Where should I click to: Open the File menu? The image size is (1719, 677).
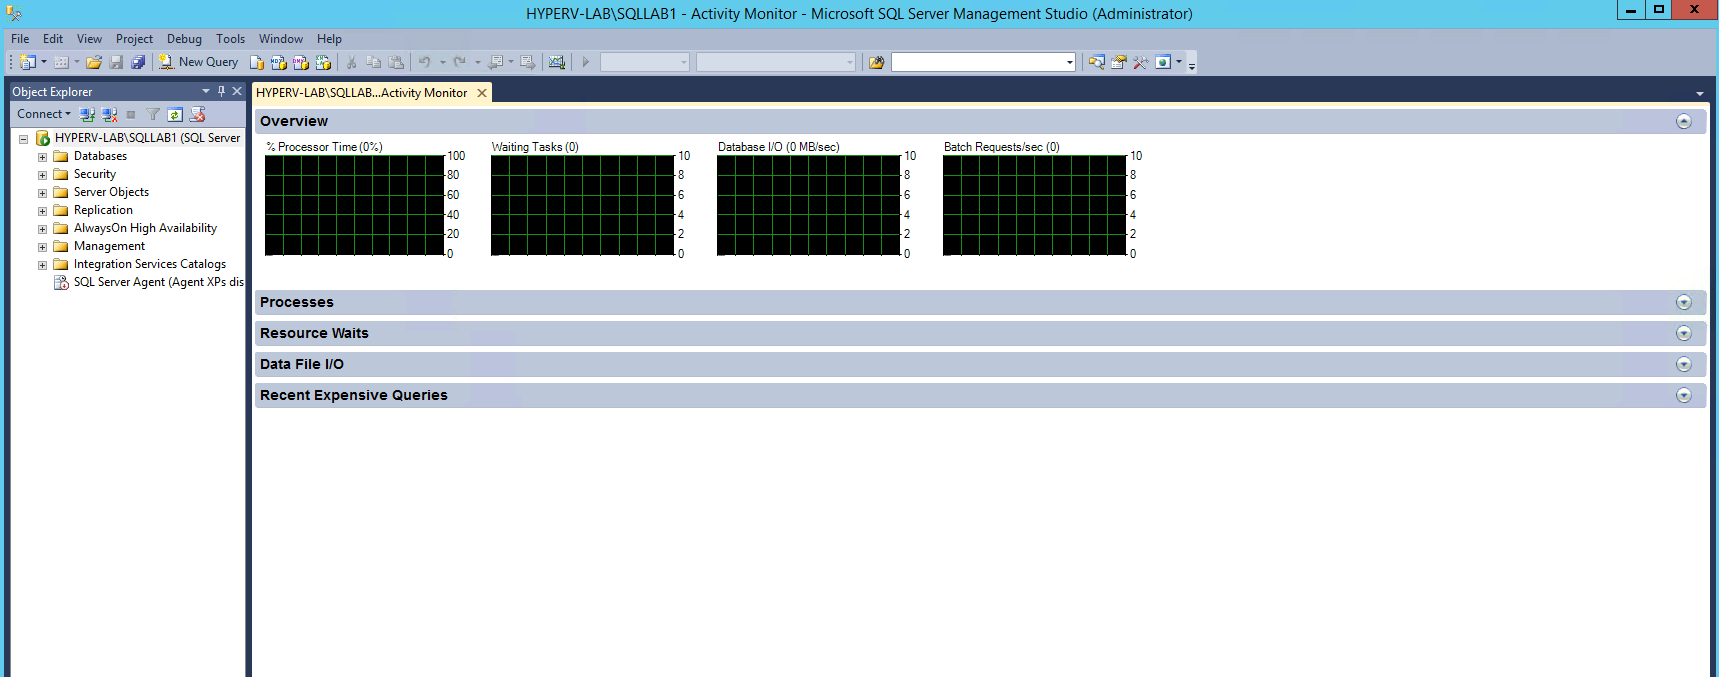(x=20, y=39)
